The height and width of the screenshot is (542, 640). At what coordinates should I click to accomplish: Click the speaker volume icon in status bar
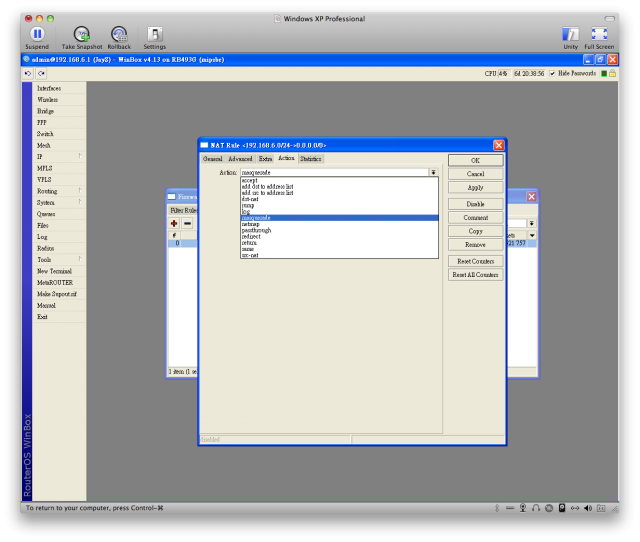pyautogui.click(x=588, y=508)
